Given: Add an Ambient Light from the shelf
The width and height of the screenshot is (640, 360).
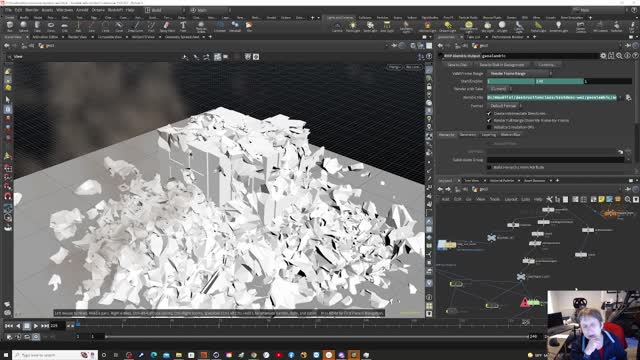Looking at the screenshot, I should [x=559, y=27].
